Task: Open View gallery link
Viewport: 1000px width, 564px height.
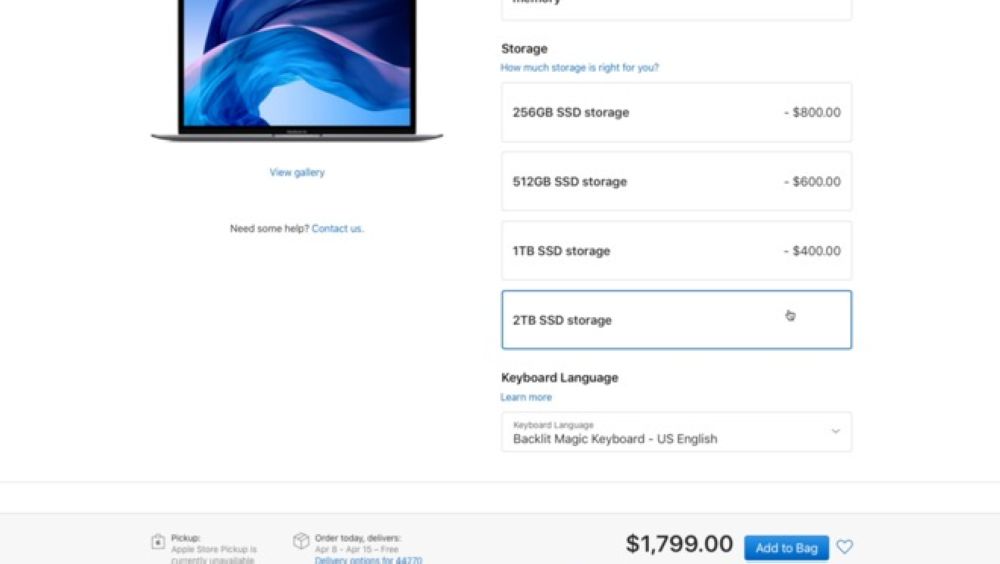Action: [297, 172]
